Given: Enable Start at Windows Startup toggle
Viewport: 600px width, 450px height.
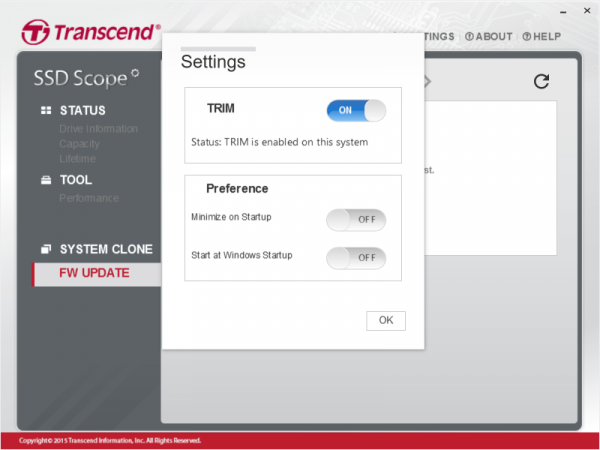Looking at the screenshot, I should pyautogui.click(x=356, y=258).
